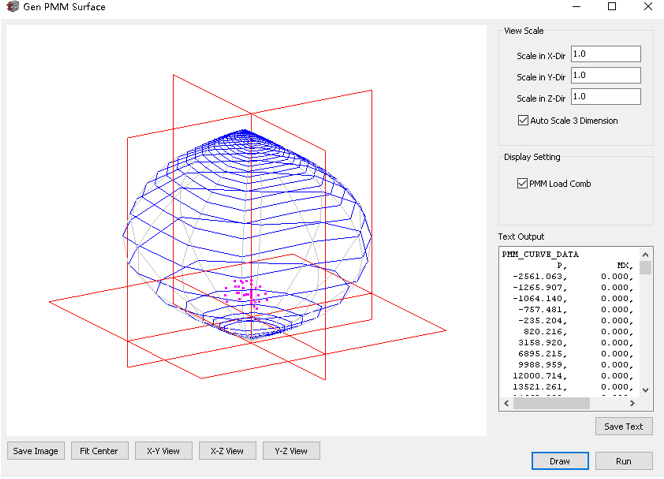Screen dimensions: 664x479
Task: Minimize the Gen PMM Surface window
Action: coord(576,6)
